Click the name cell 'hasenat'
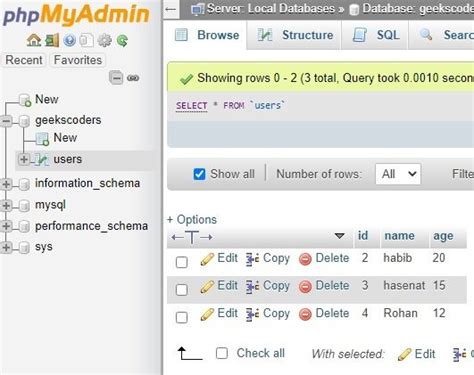The width and height of the screenshot is (474, 375). pyautogui.click(x=404, y=286)
